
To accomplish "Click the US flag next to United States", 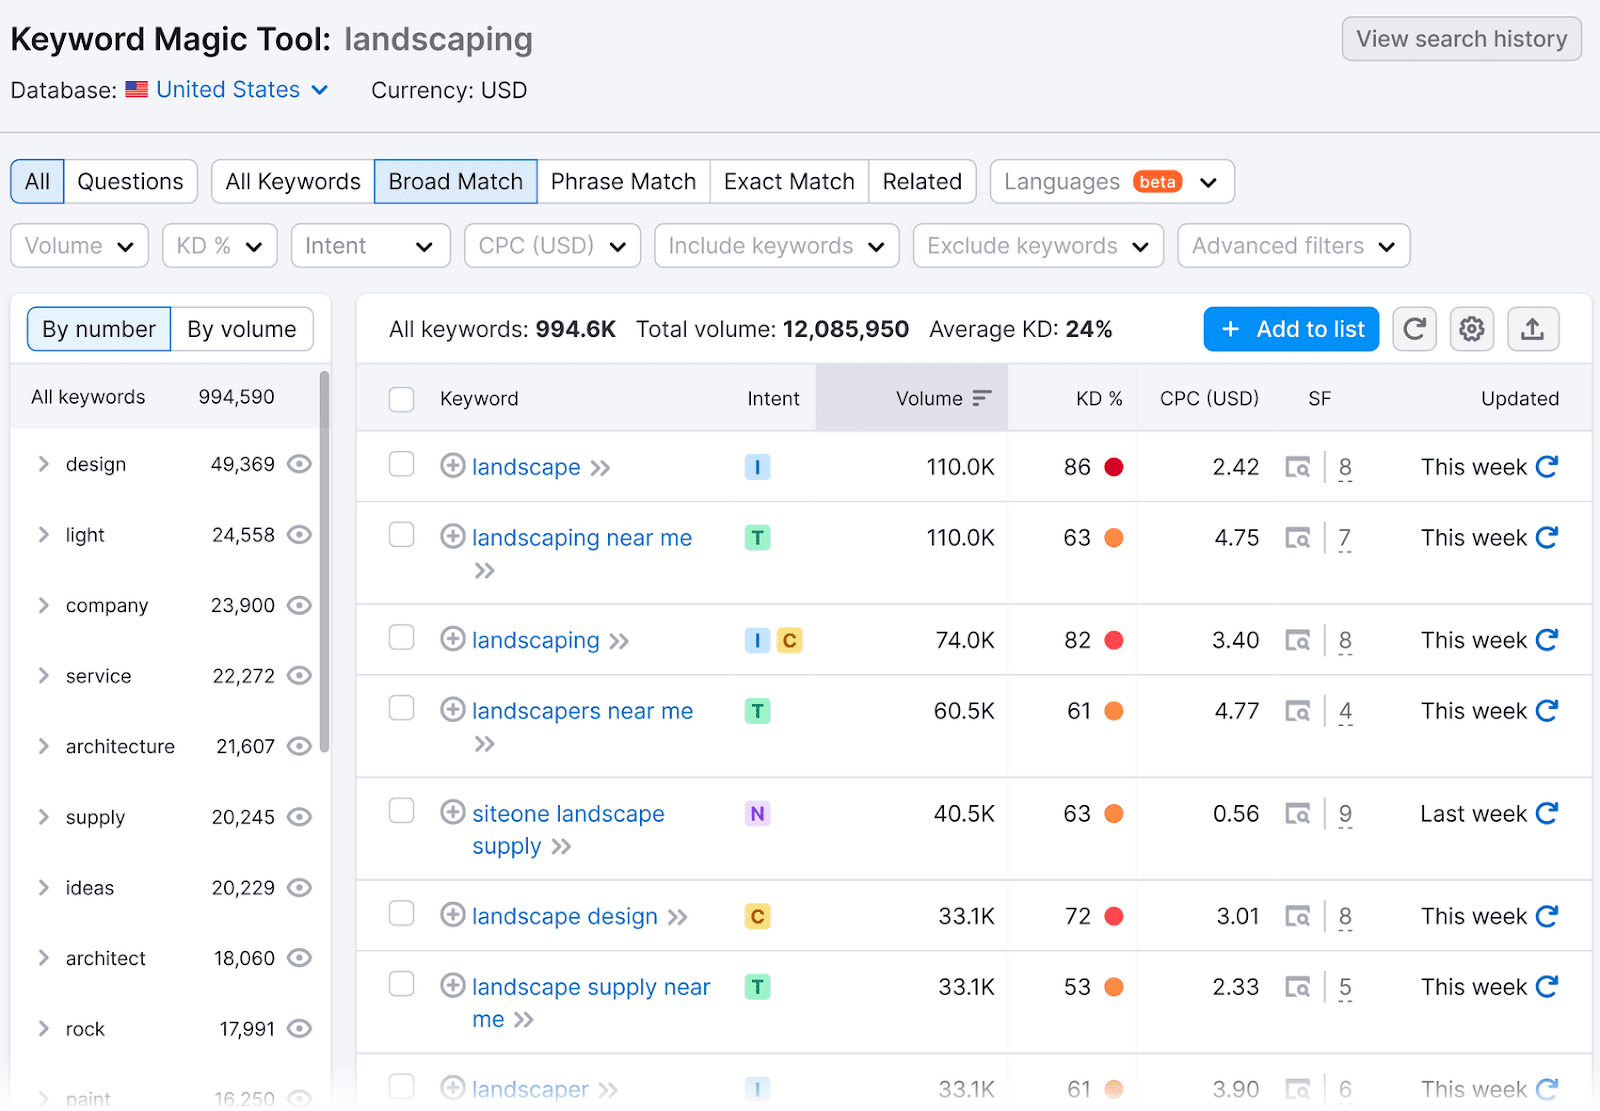I will pyautogui.click(x=136, y=89).
